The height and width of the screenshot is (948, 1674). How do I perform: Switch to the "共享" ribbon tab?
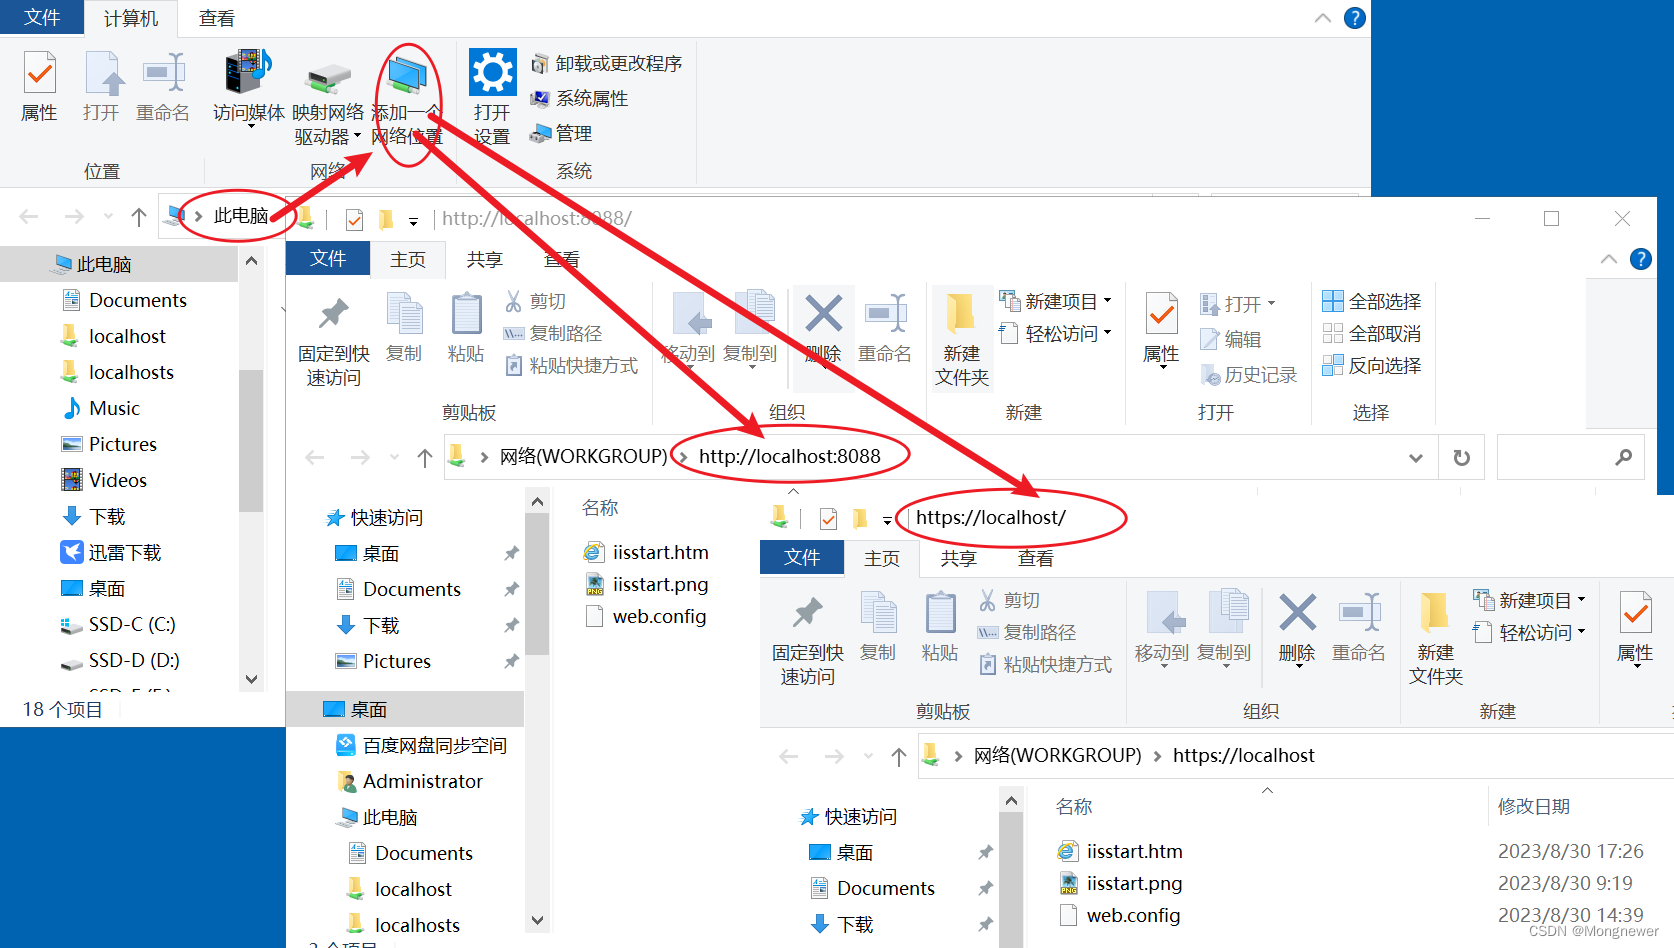[485, 258]
